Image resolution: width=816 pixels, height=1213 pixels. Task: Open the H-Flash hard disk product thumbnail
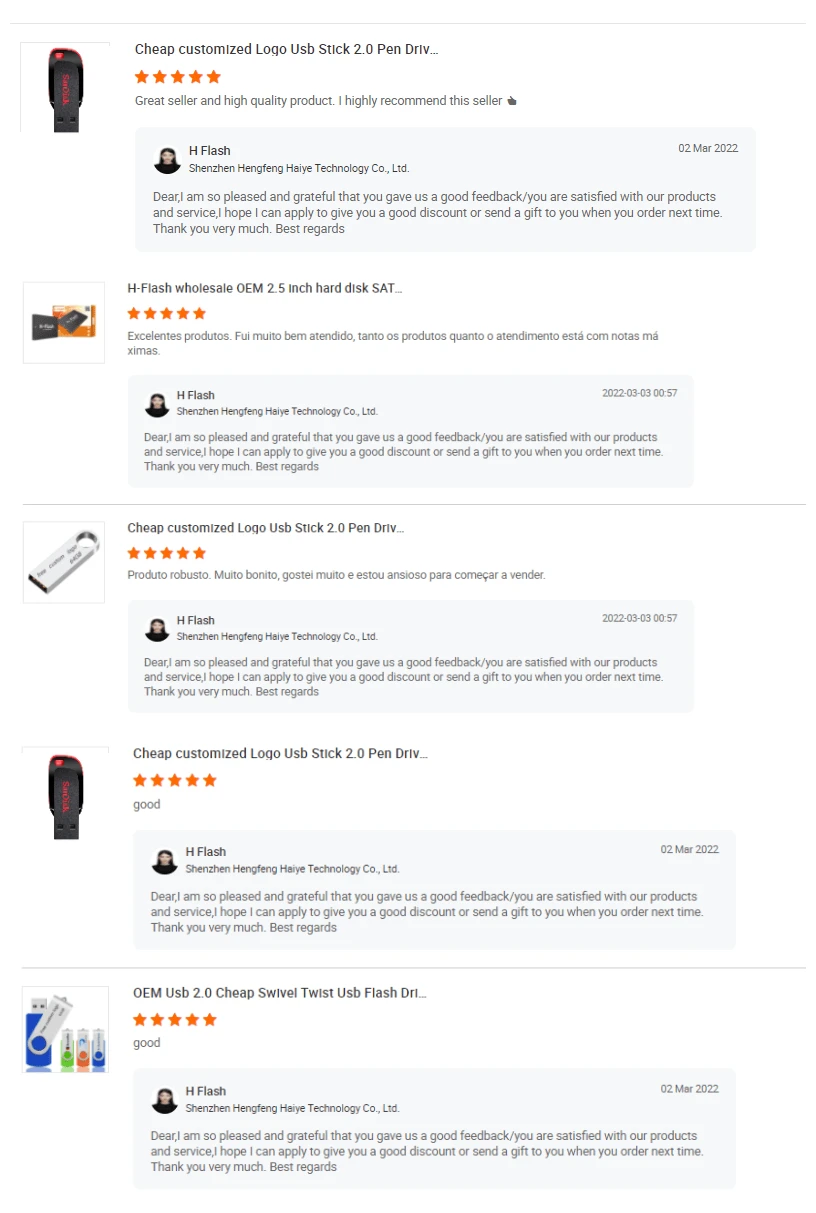[64, 322]
